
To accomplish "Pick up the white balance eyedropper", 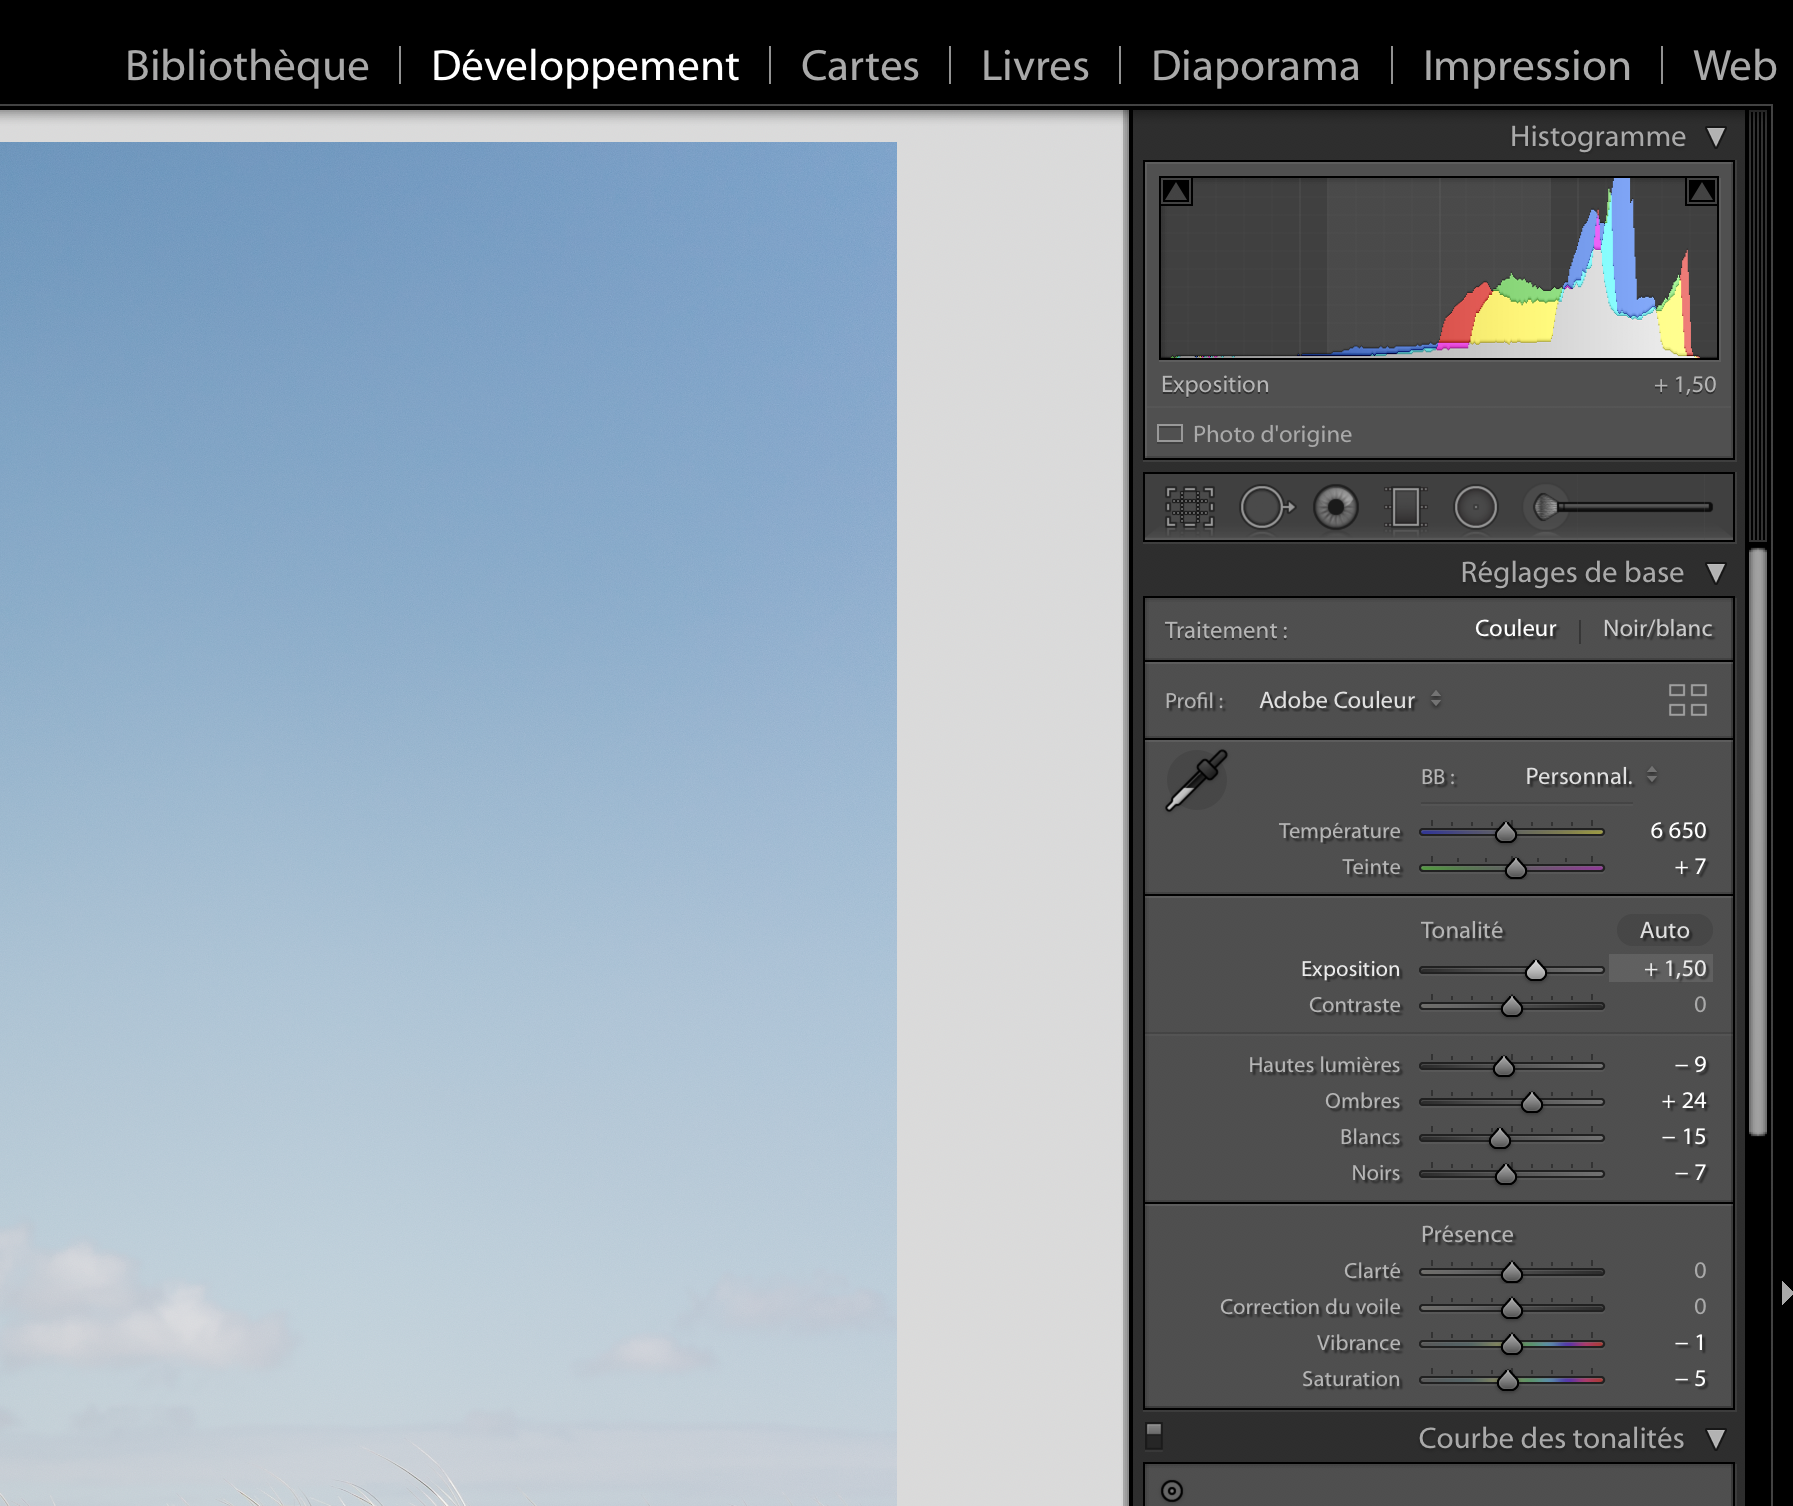I will point(1196,780).
